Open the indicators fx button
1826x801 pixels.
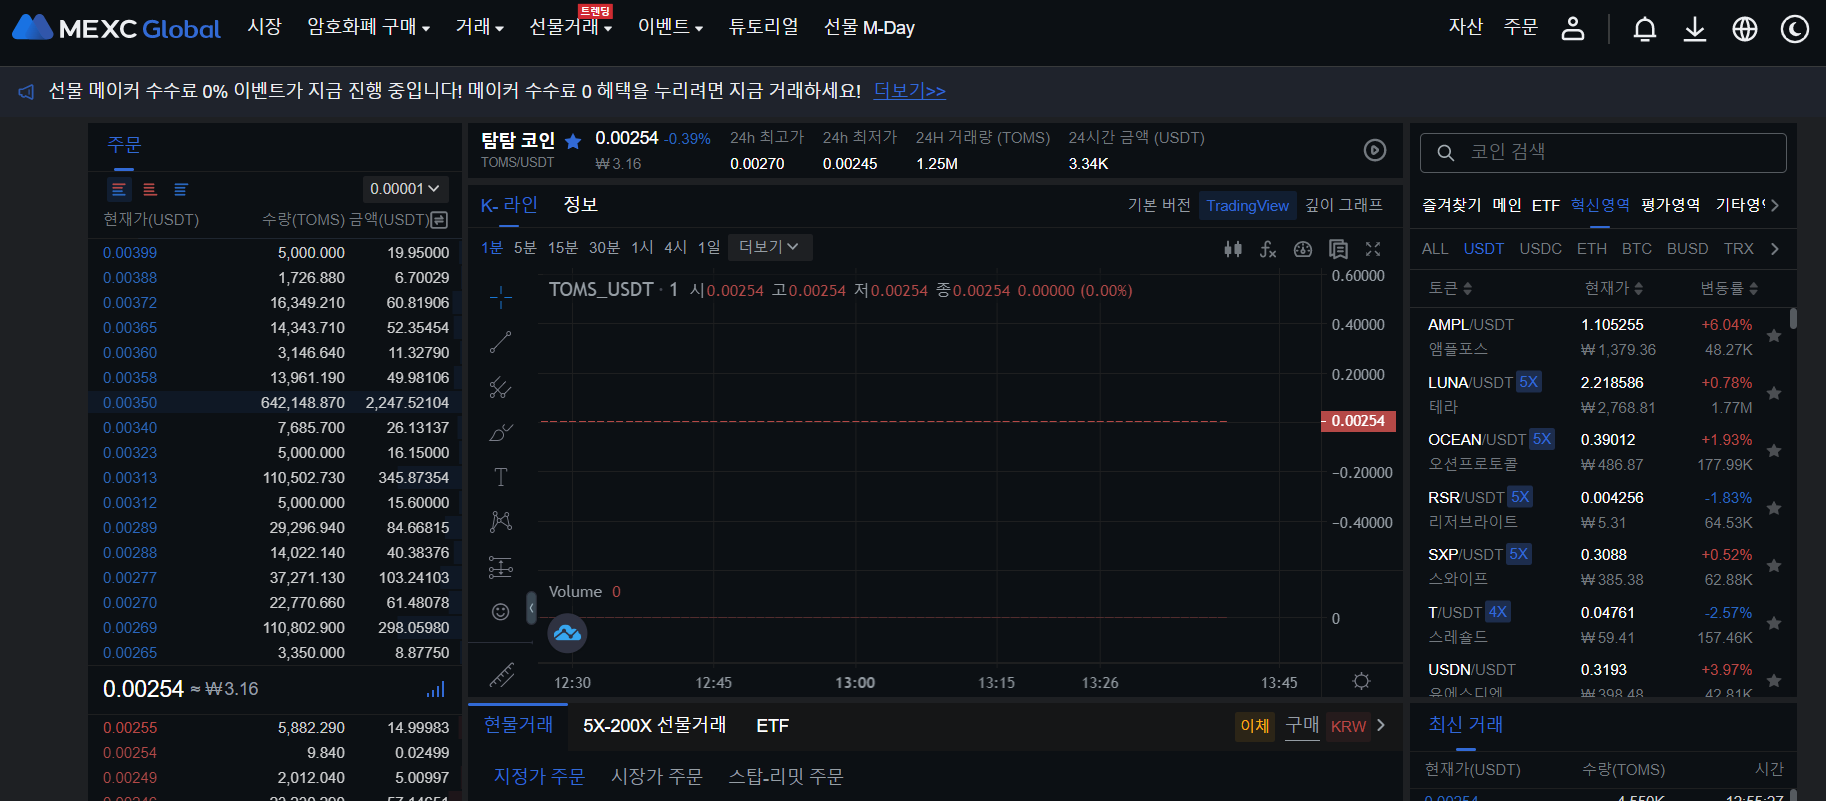tap(1268, 249)
